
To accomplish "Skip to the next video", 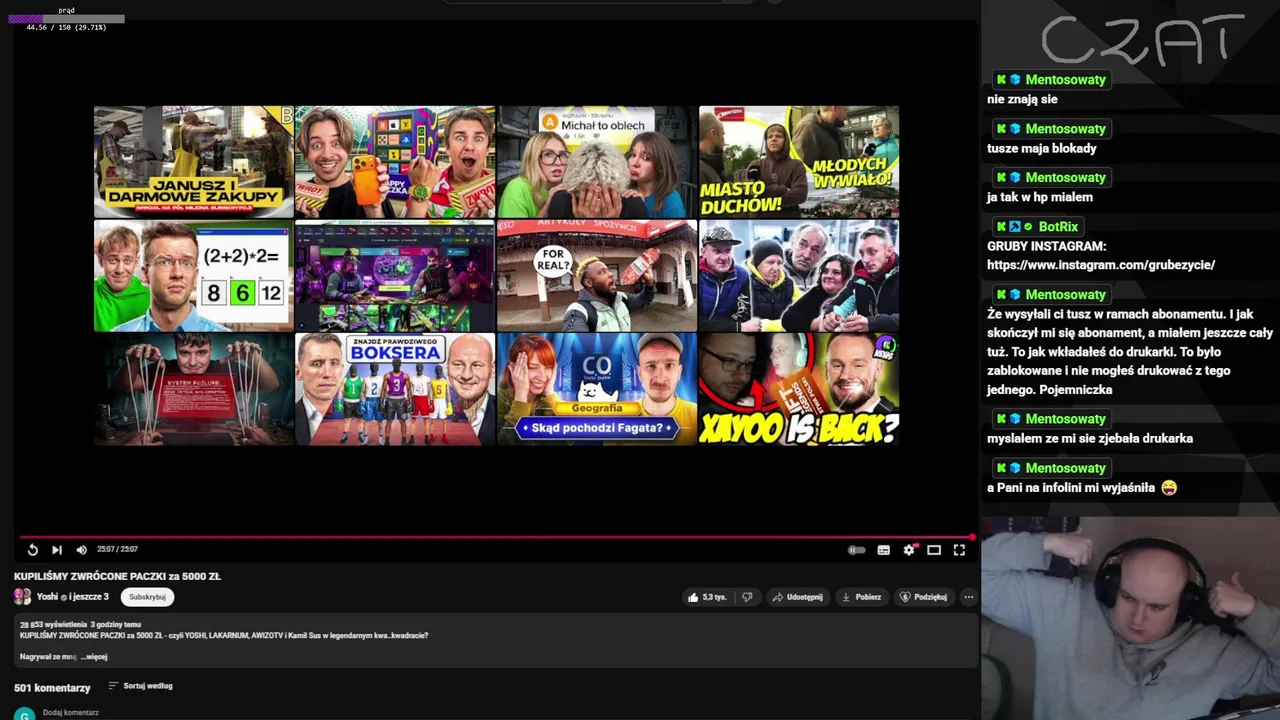I will pyautogui.click(x=57, y=549).
